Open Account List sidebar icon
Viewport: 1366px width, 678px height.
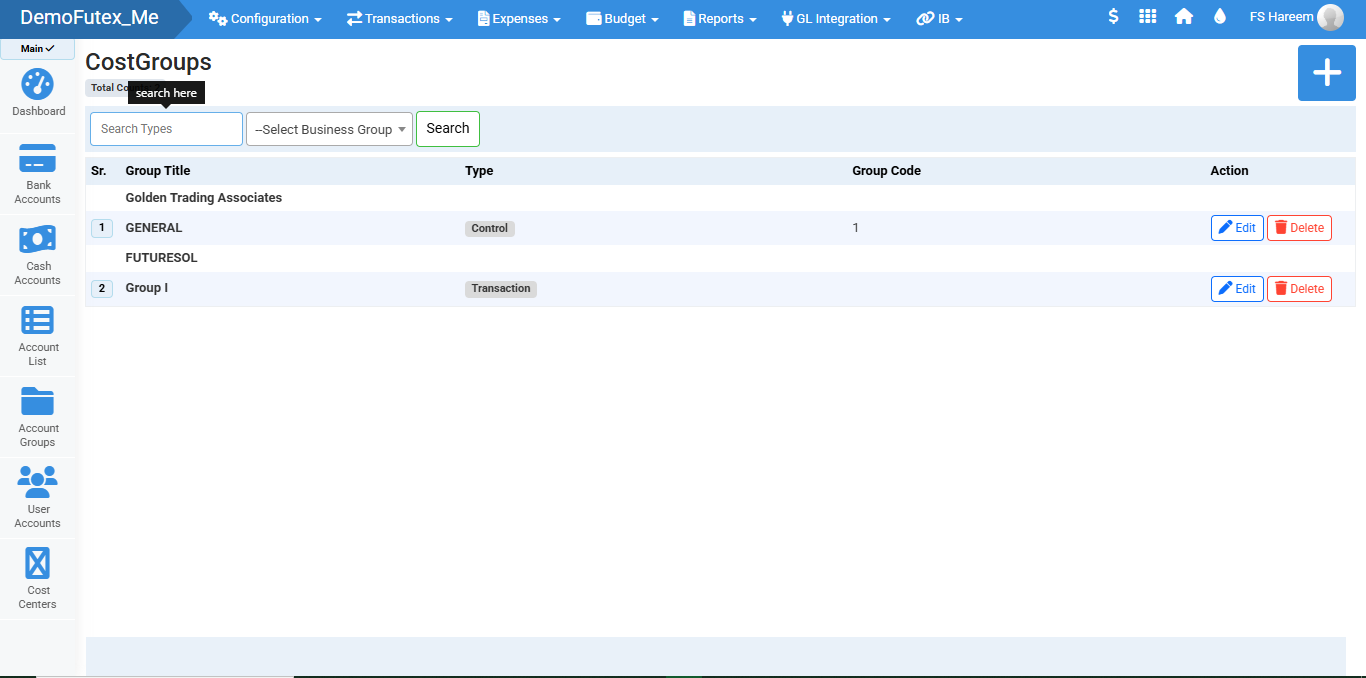(x=38, y=322)
